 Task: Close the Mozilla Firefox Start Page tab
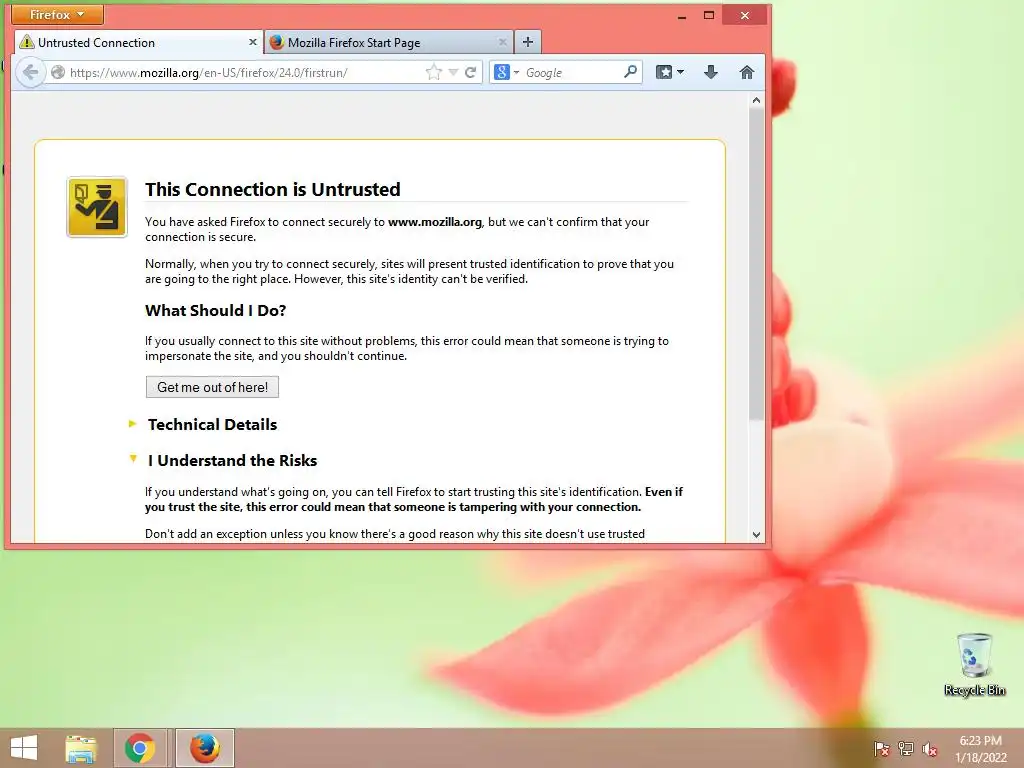click(x=502, y=42)
